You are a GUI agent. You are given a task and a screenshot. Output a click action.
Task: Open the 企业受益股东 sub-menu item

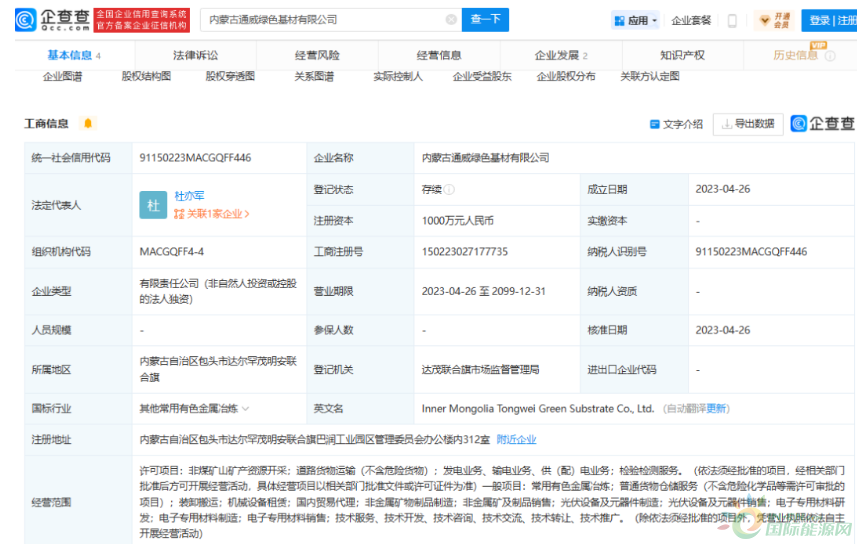tap(482, 77)
